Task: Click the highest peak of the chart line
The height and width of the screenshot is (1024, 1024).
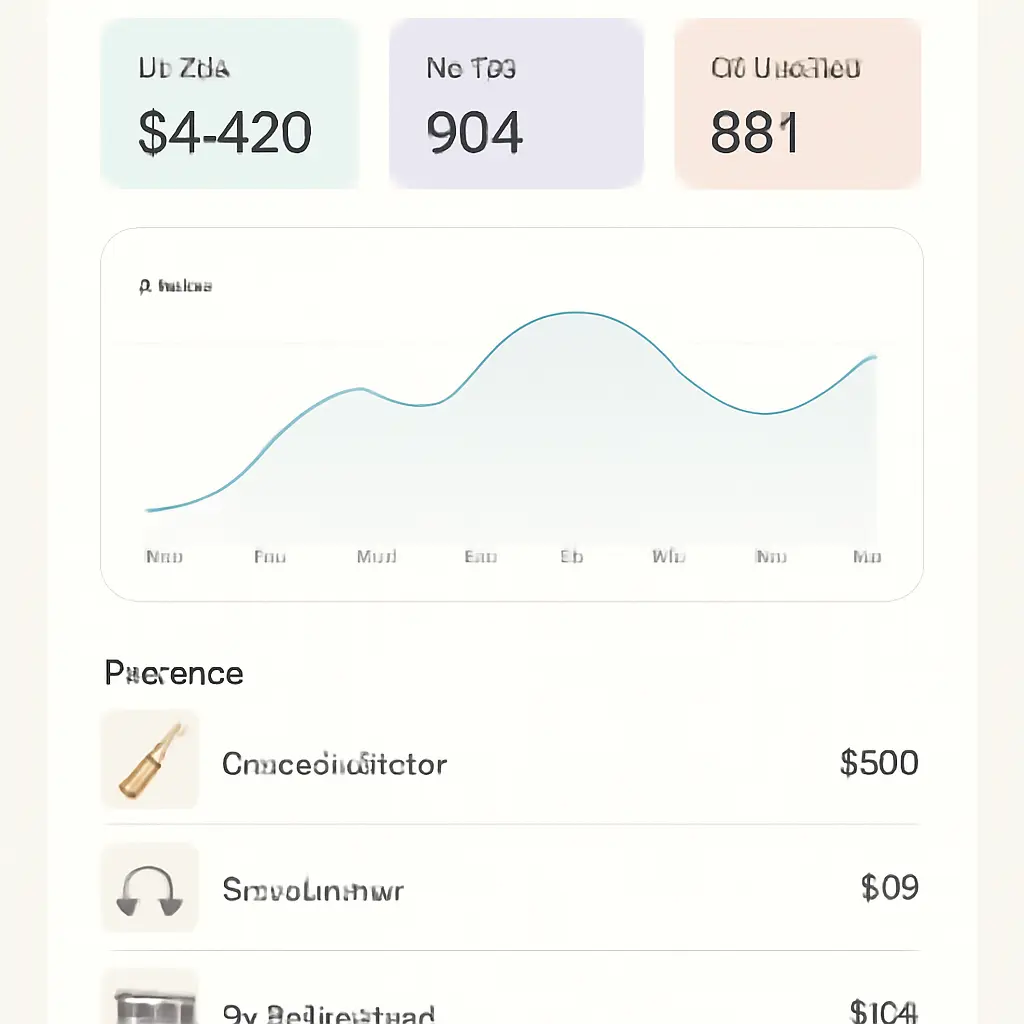Action: click(x=575, y=313)
